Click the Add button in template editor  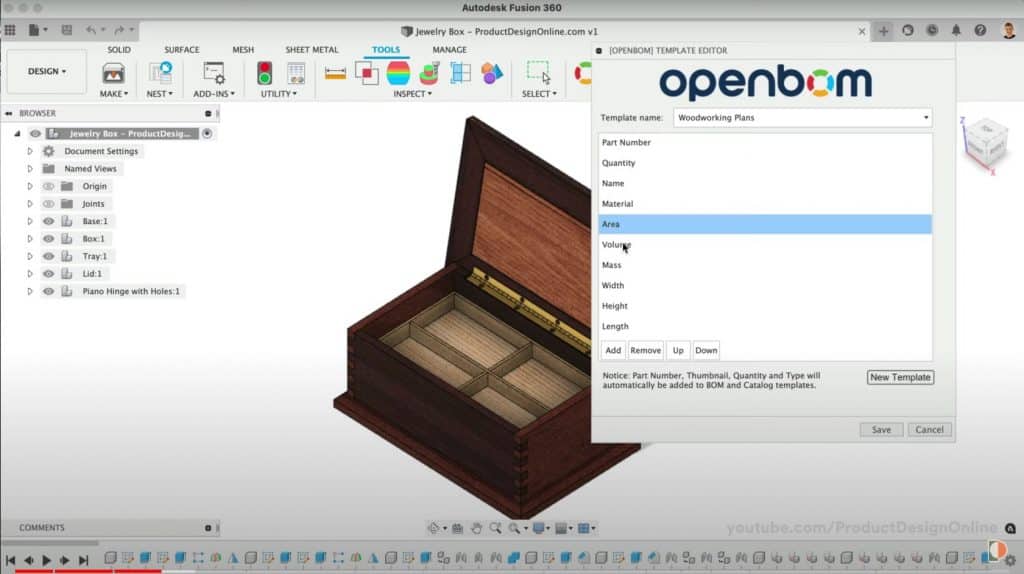613,351
